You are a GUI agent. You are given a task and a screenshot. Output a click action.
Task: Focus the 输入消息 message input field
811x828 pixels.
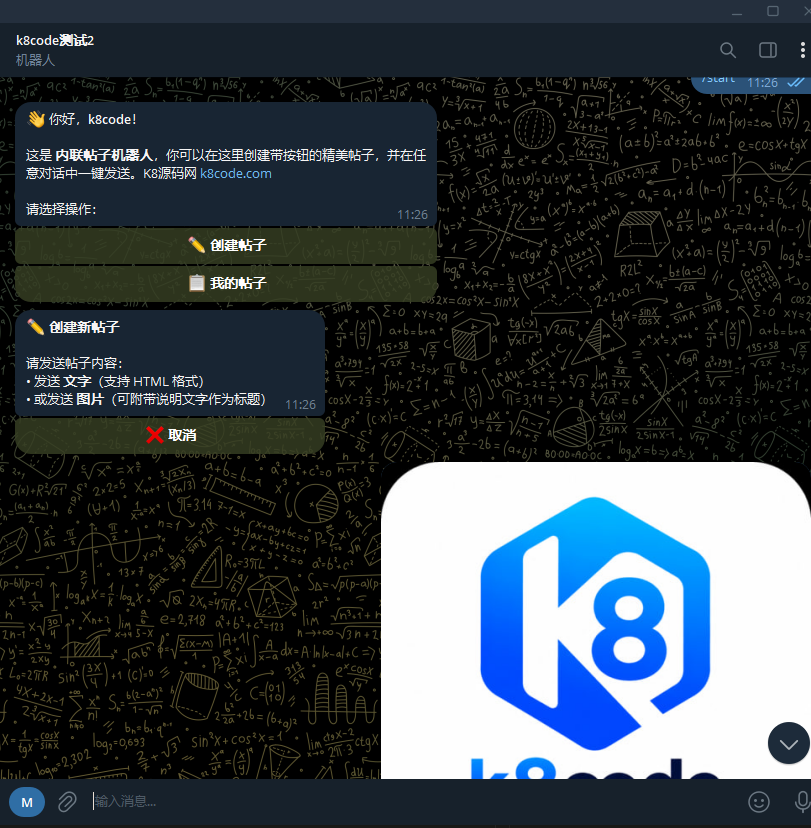click(x=412, y=802)
